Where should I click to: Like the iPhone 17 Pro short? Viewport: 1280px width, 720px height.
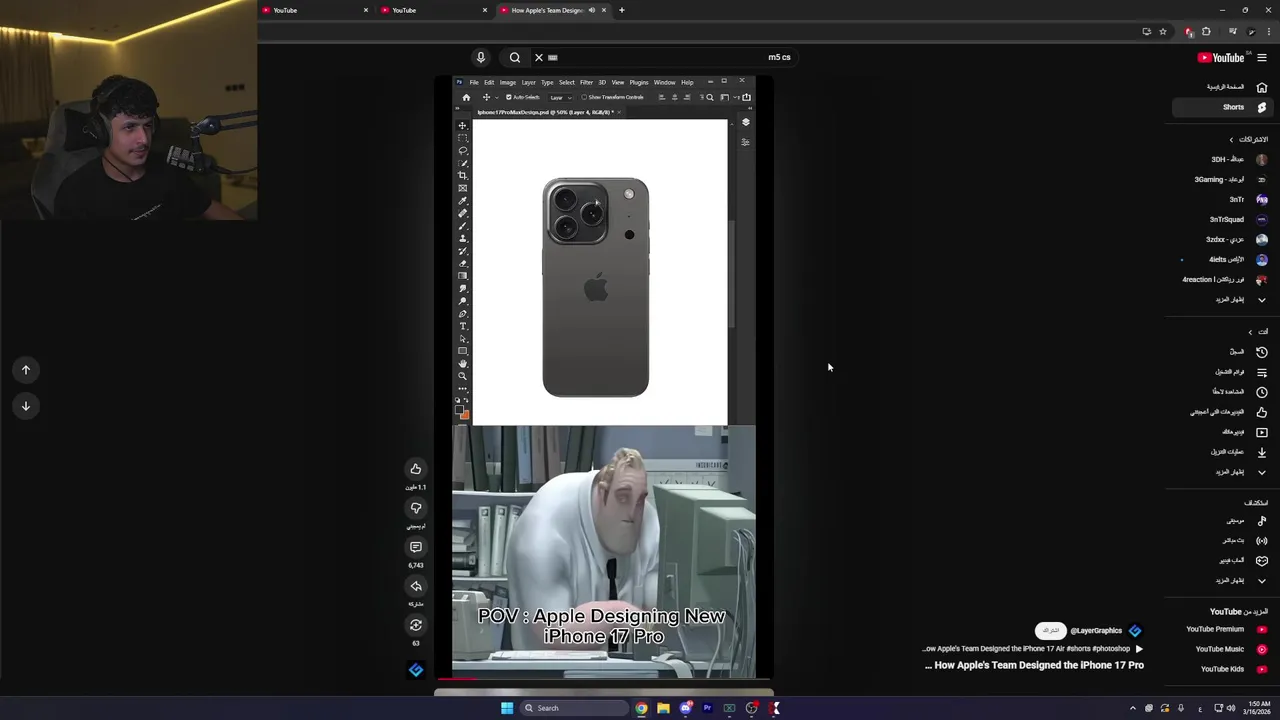click(x=416, y=469)
